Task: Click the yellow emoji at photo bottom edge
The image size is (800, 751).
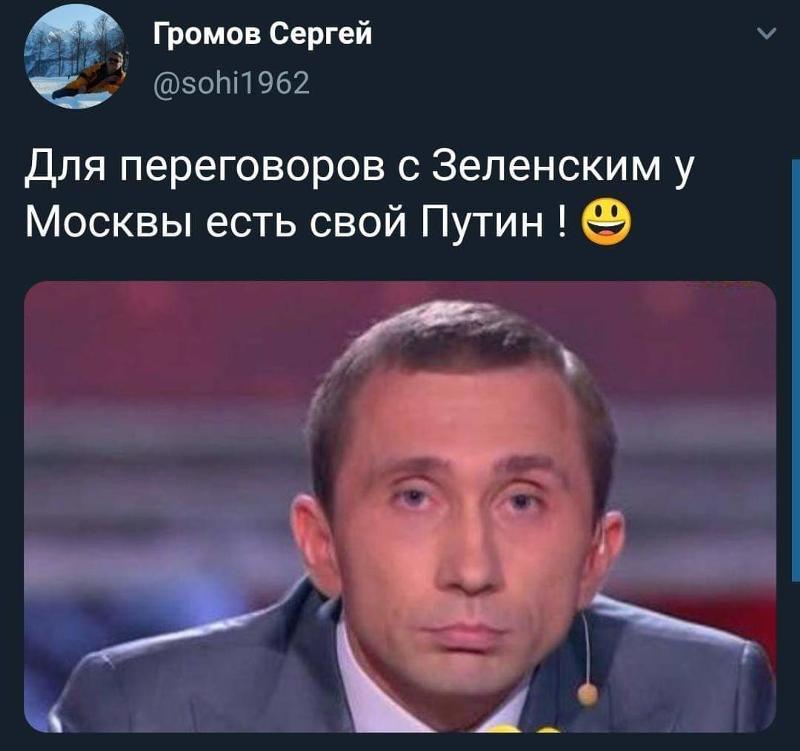Action: point(526,728)
